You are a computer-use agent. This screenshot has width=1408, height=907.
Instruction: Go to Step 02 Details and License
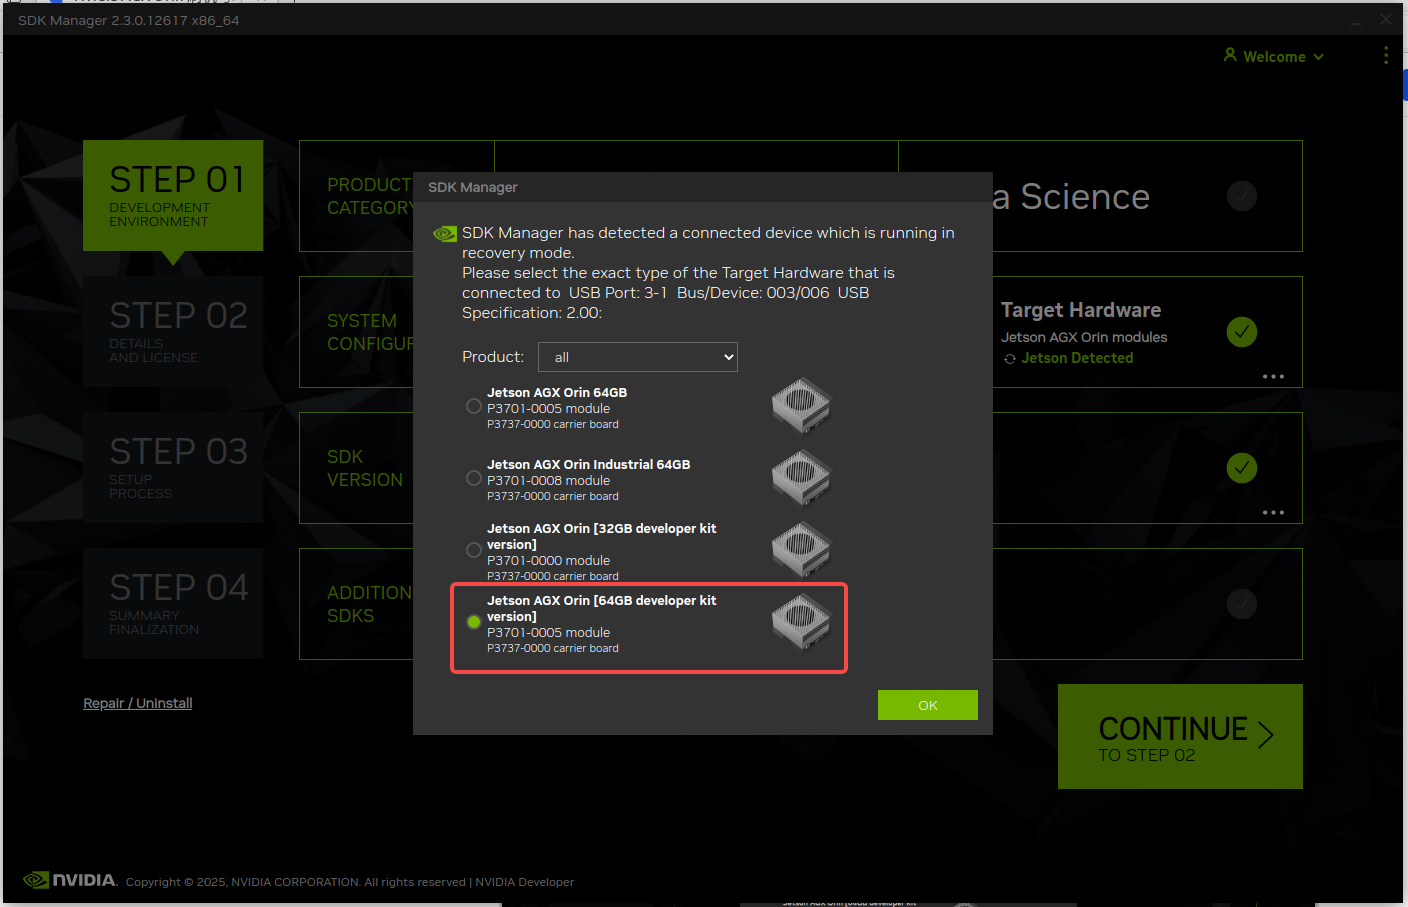coord(173,331)
